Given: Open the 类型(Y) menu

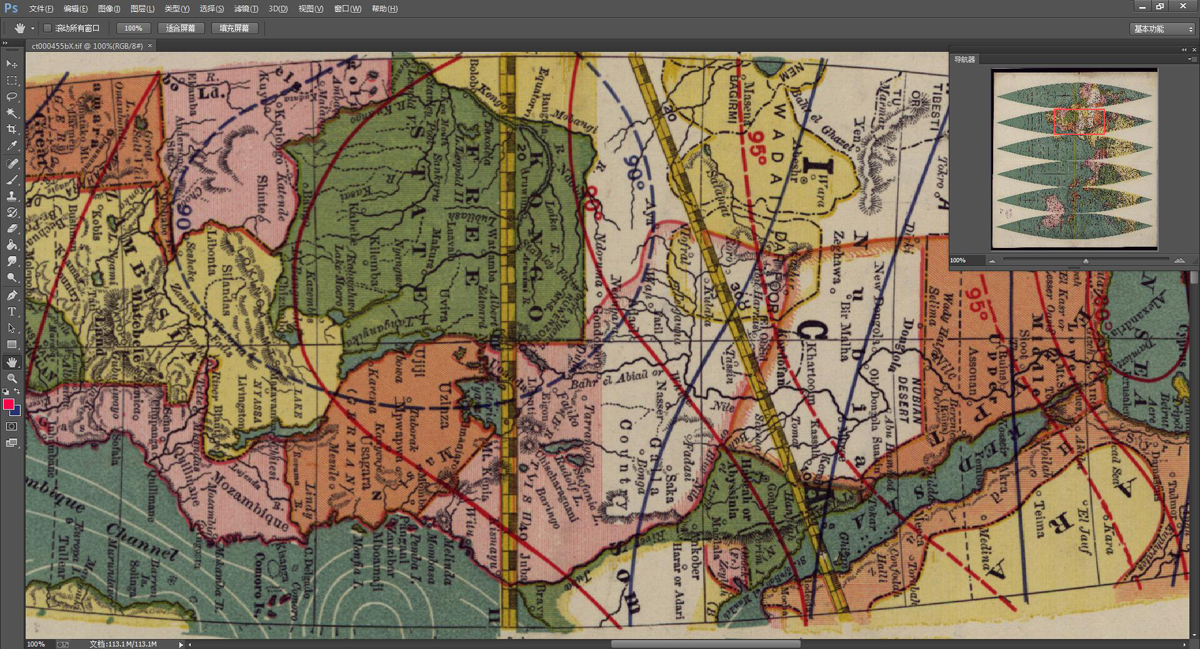Looking at the screenshot, I should [178, 8].
